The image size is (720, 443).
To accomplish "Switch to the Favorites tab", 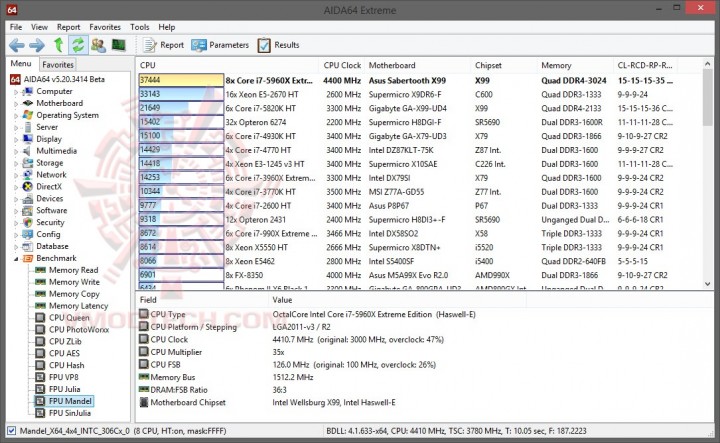I will point(58,65).
